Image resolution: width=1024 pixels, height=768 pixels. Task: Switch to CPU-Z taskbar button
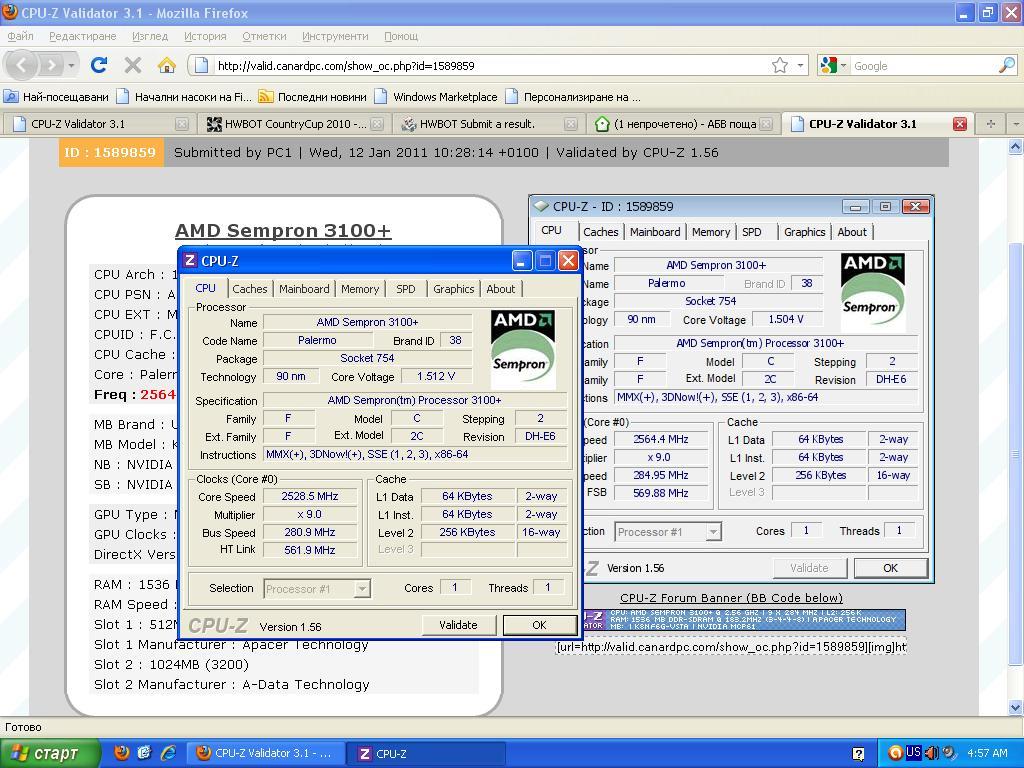[424, 753]
